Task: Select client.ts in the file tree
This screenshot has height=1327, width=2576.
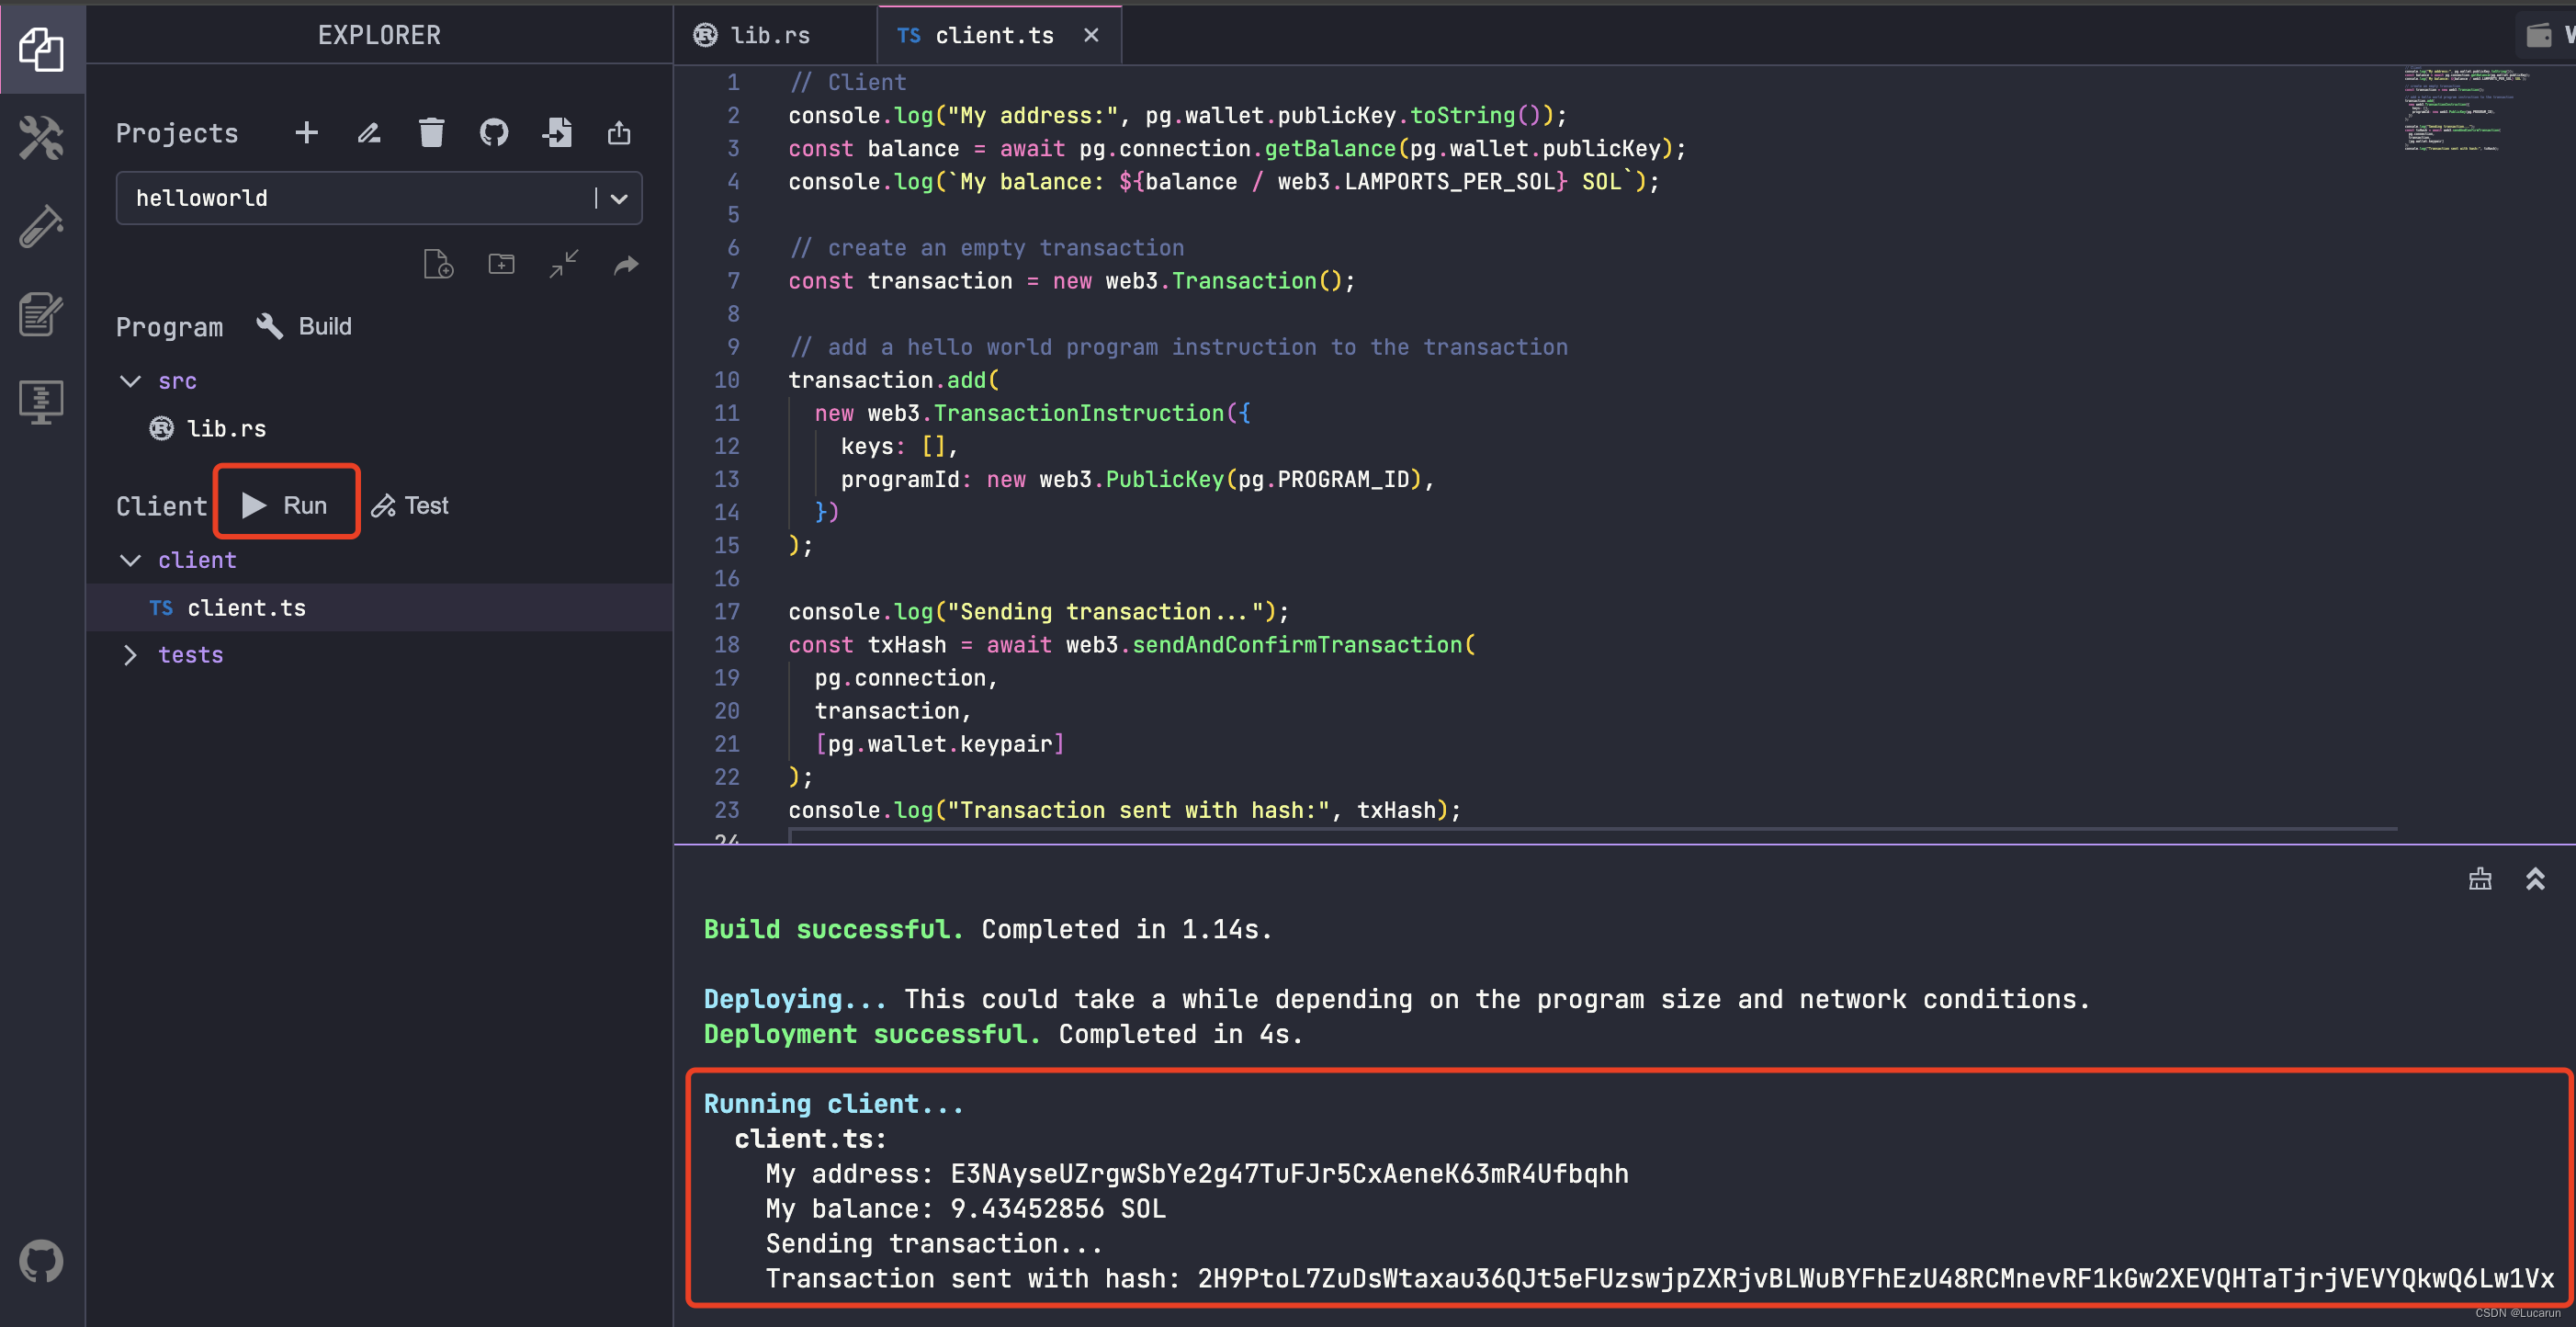Action: pyautogui.click(x=246, y=608)
